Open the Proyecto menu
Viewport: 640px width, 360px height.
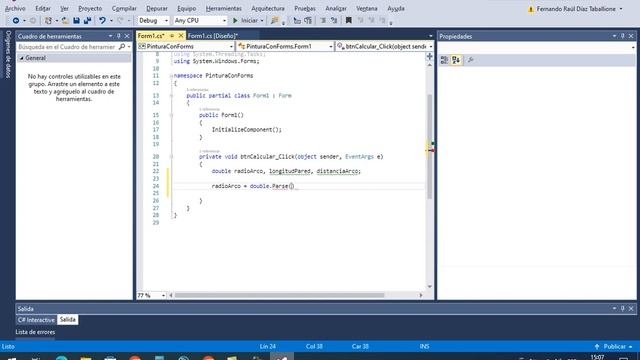click(90, 8)
